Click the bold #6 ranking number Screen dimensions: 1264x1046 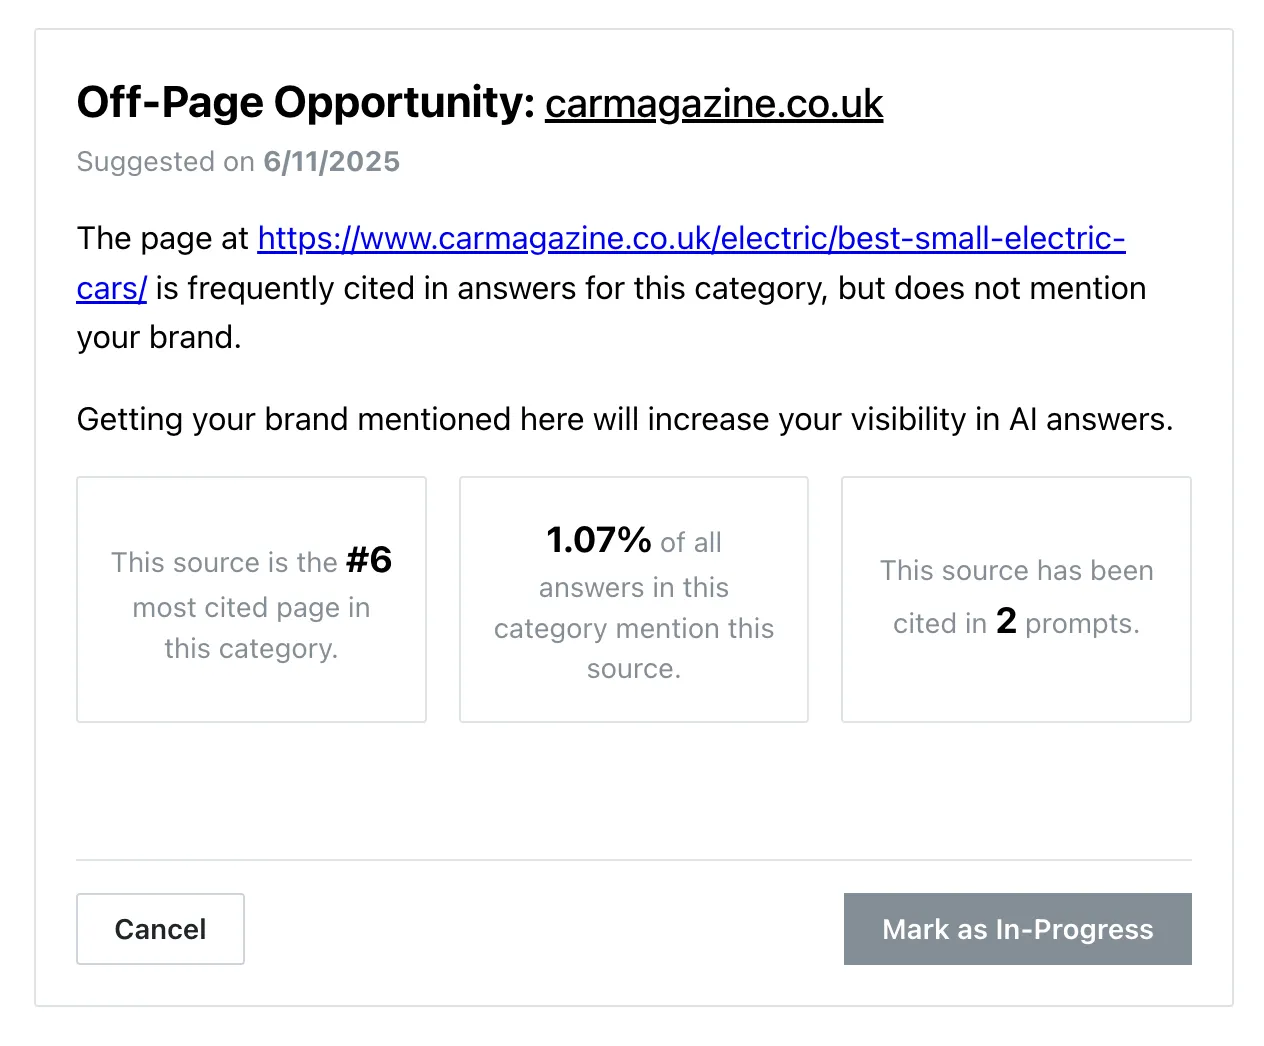point(369,560)
